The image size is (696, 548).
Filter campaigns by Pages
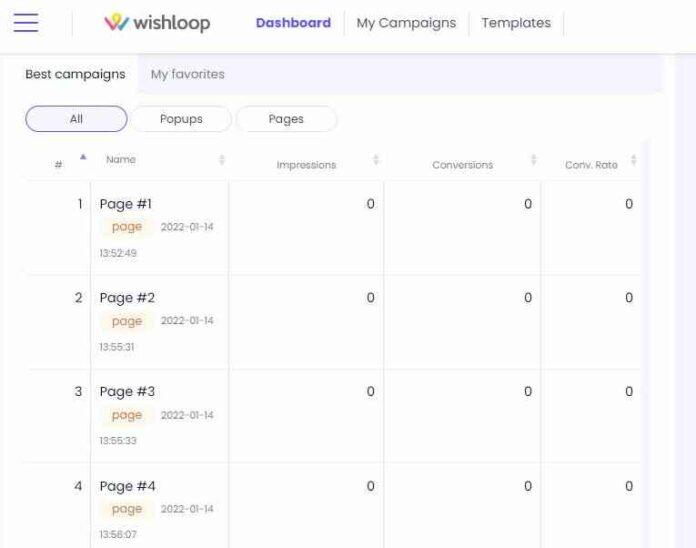point(286,119)
